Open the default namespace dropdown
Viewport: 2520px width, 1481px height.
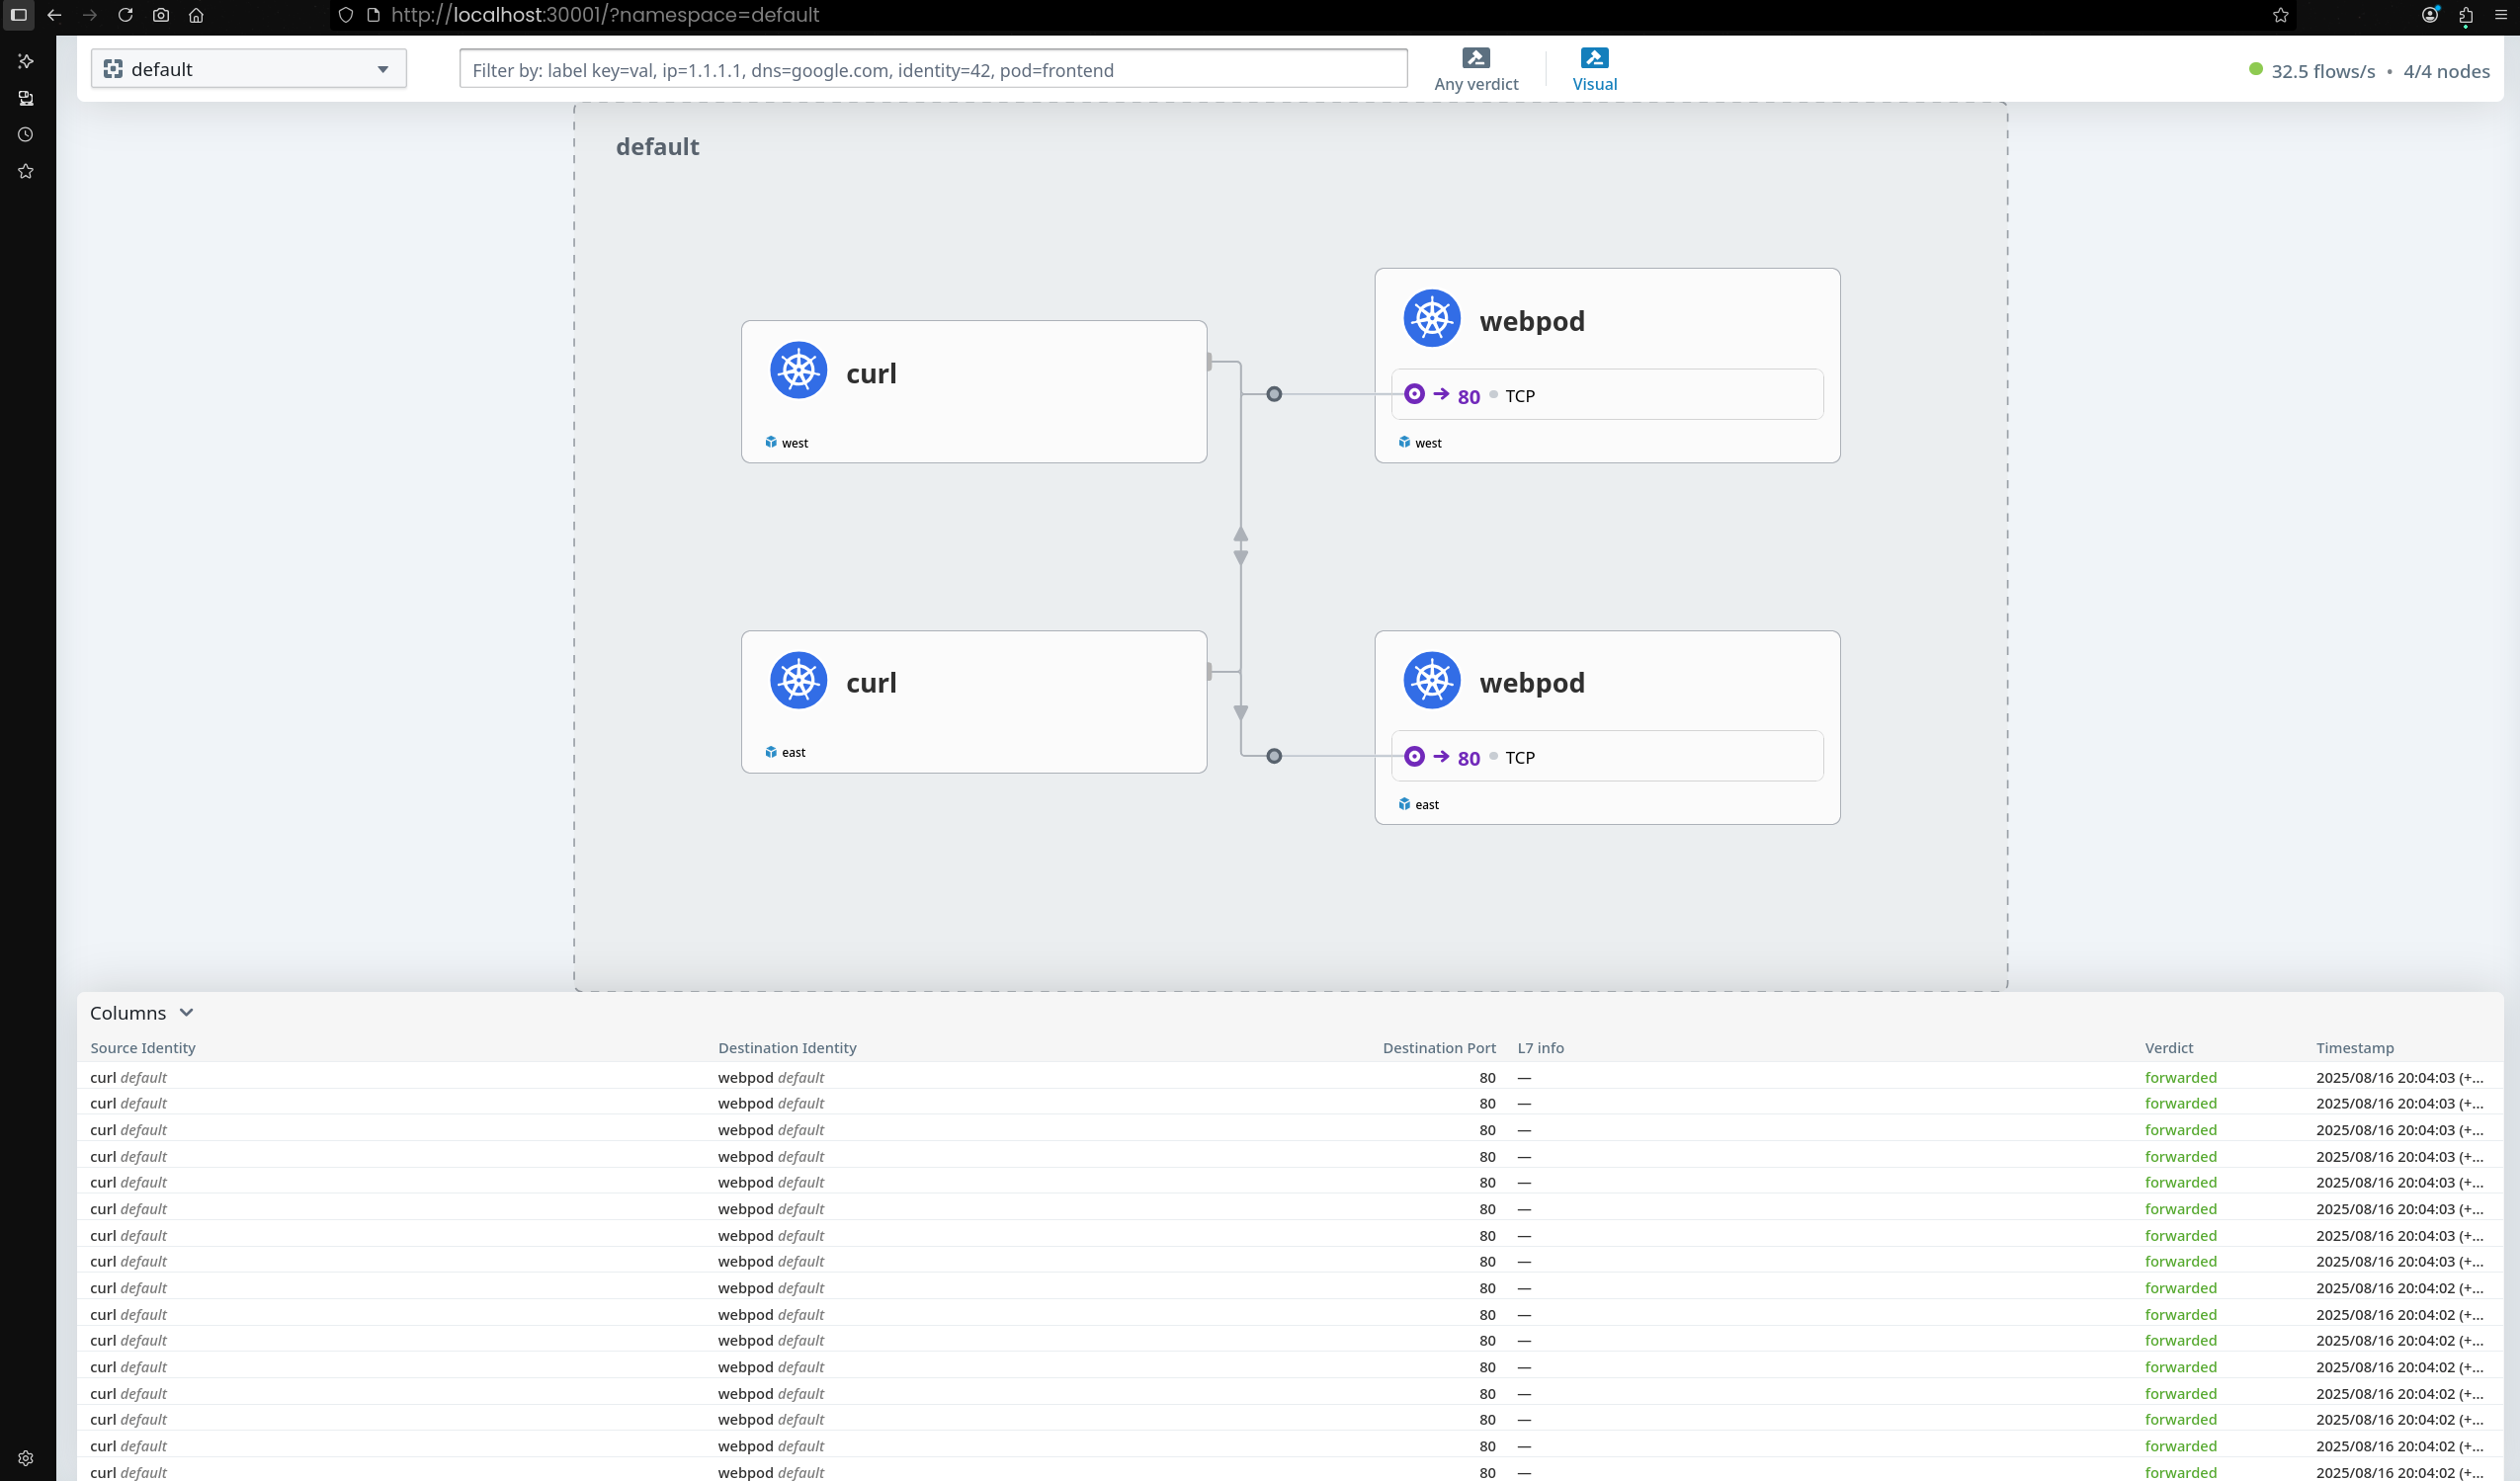pyautogui.click(x=248, y=69)
